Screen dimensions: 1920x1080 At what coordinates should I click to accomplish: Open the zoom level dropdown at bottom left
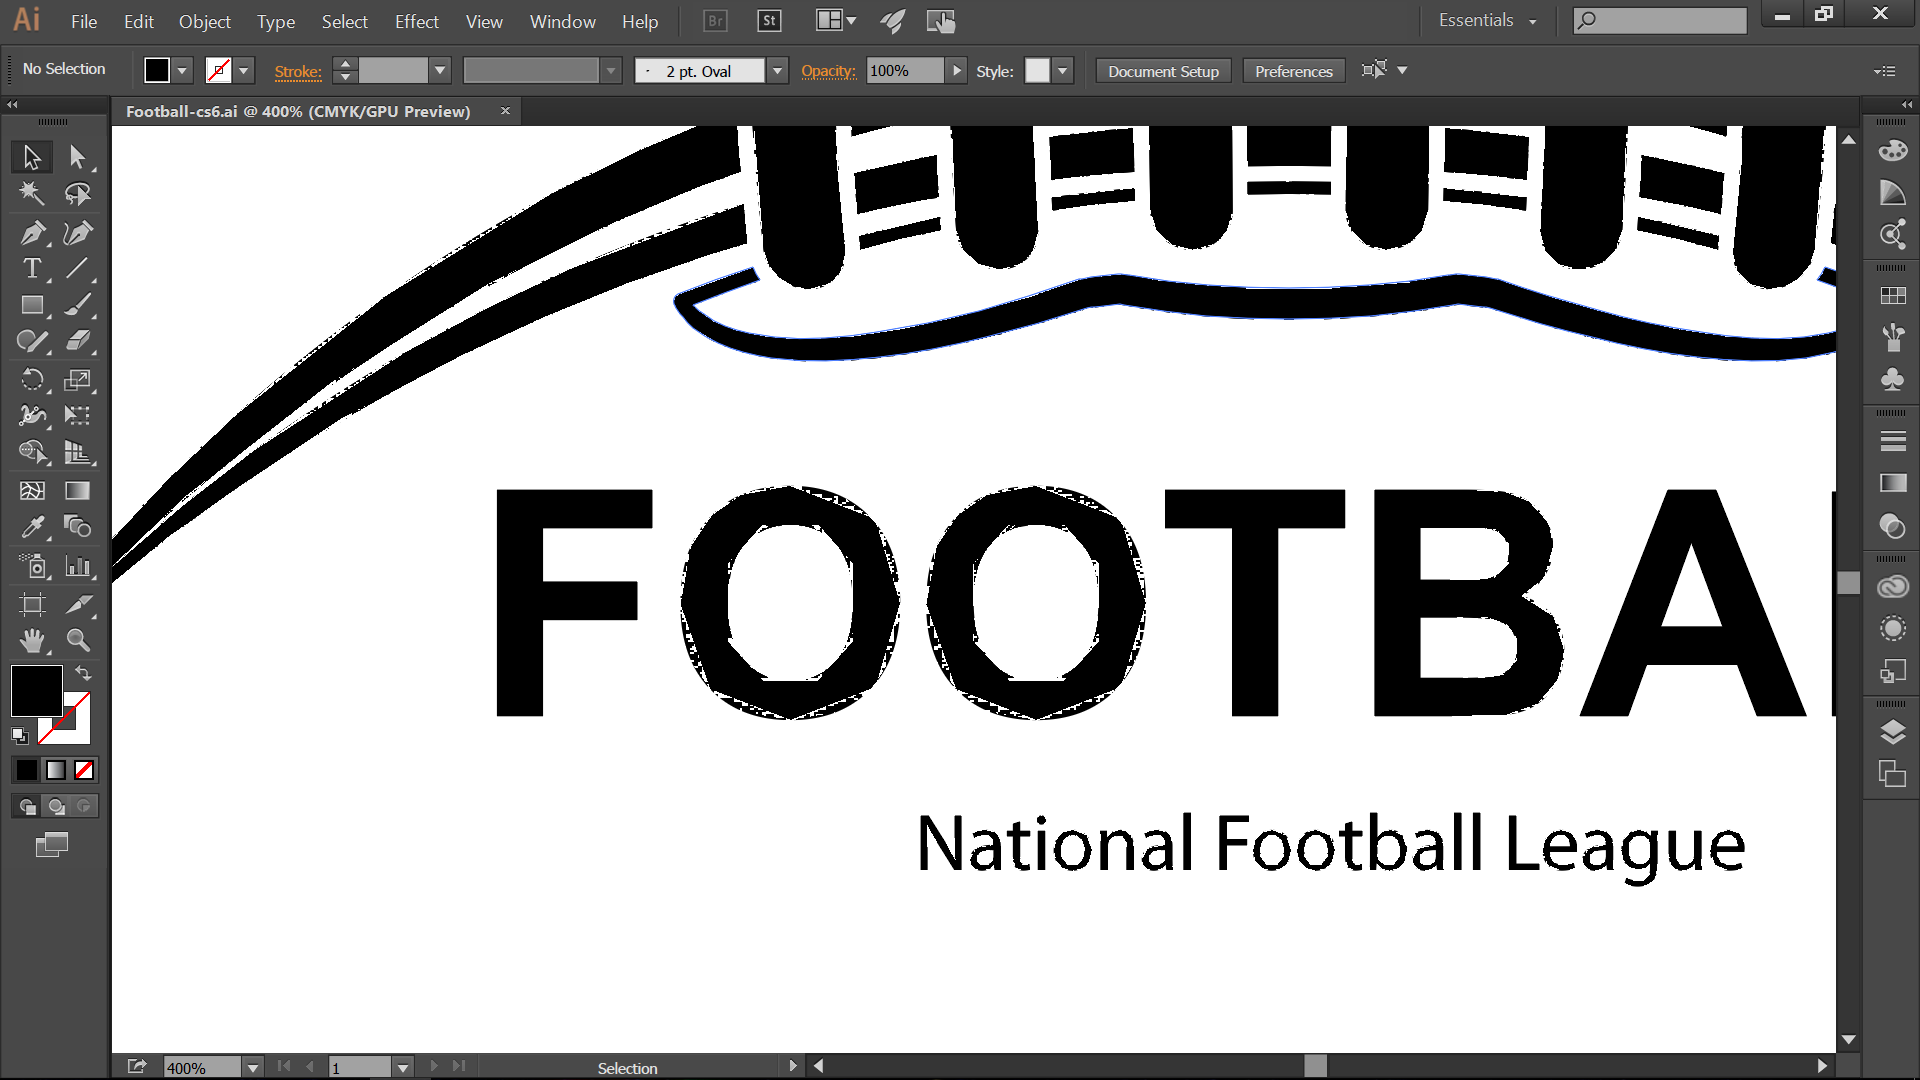[252, 1068]
